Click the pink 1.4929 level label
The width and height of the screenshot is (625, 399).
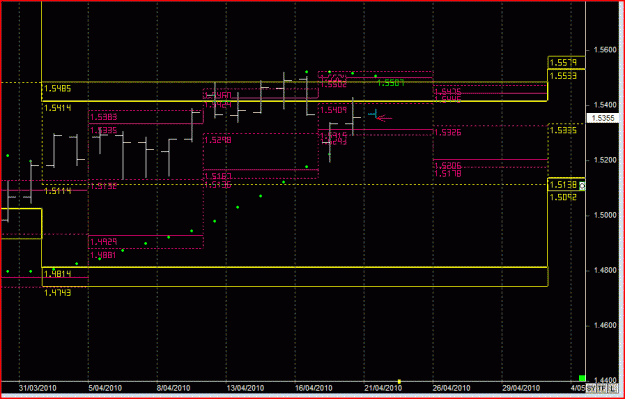point(104,242)
